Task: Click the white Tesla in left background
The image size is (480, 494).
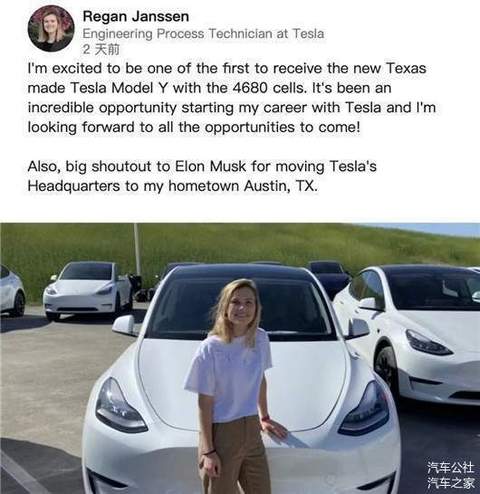Action: point(88,289)
